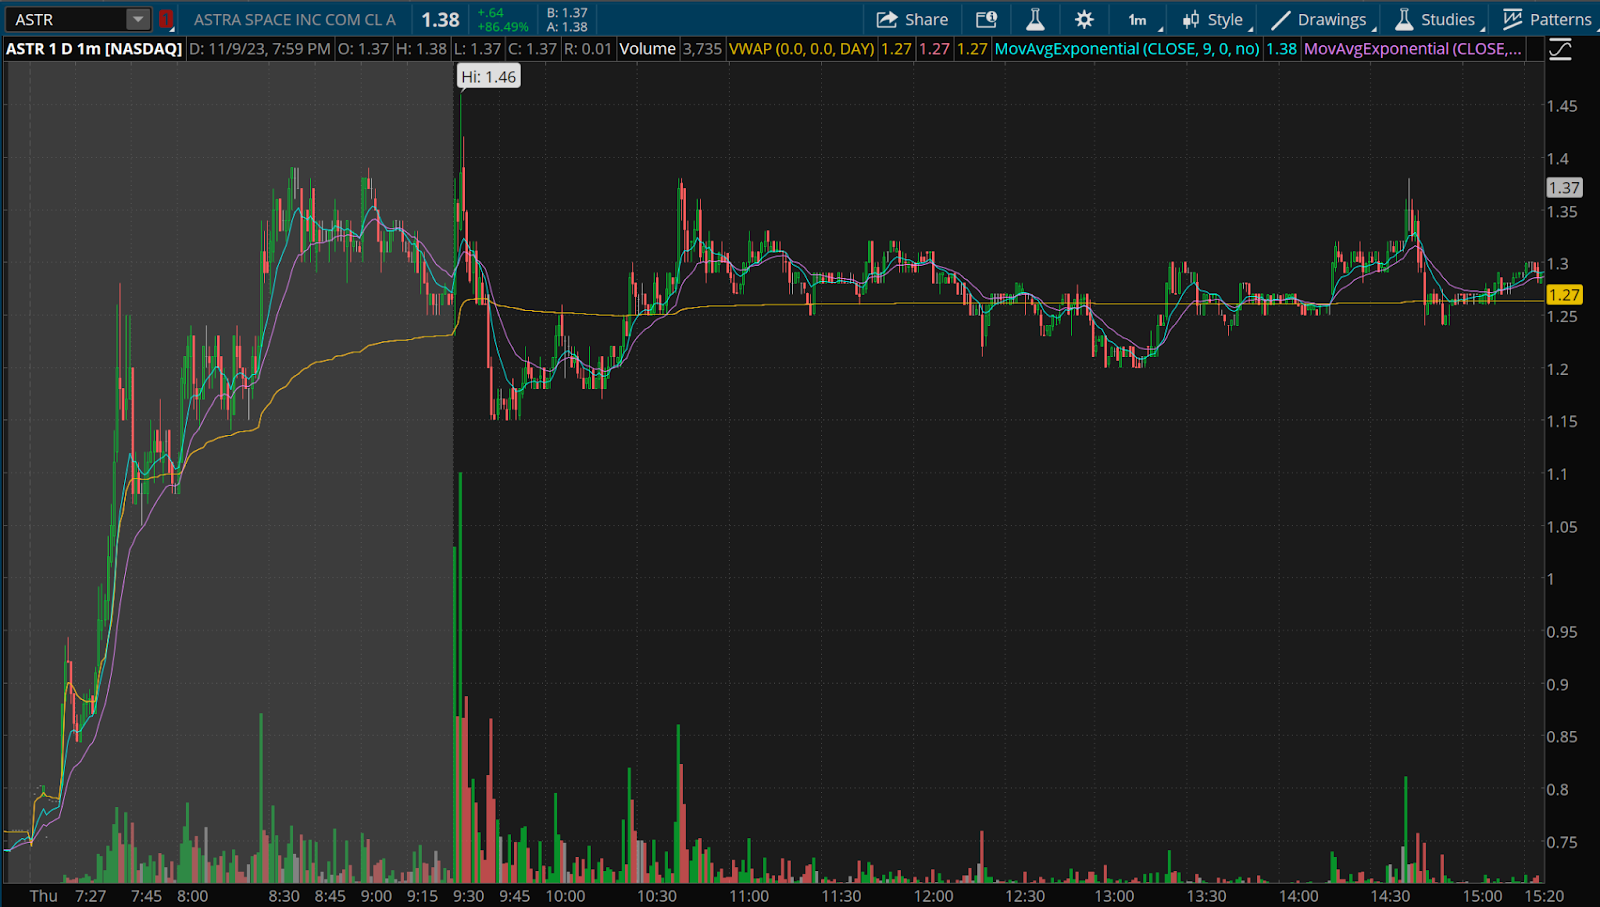Click the Patterns chart icon
Screen dimensions: 1600x907
click(x=1512, y=19)
